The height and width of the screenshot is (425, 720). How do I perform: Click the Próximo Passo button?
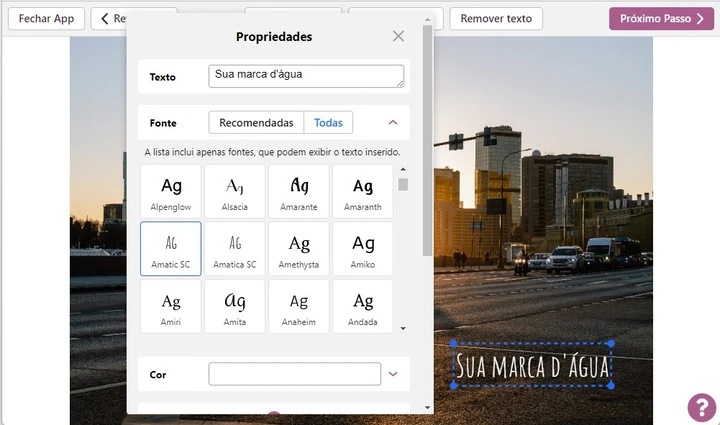(662, 18)
